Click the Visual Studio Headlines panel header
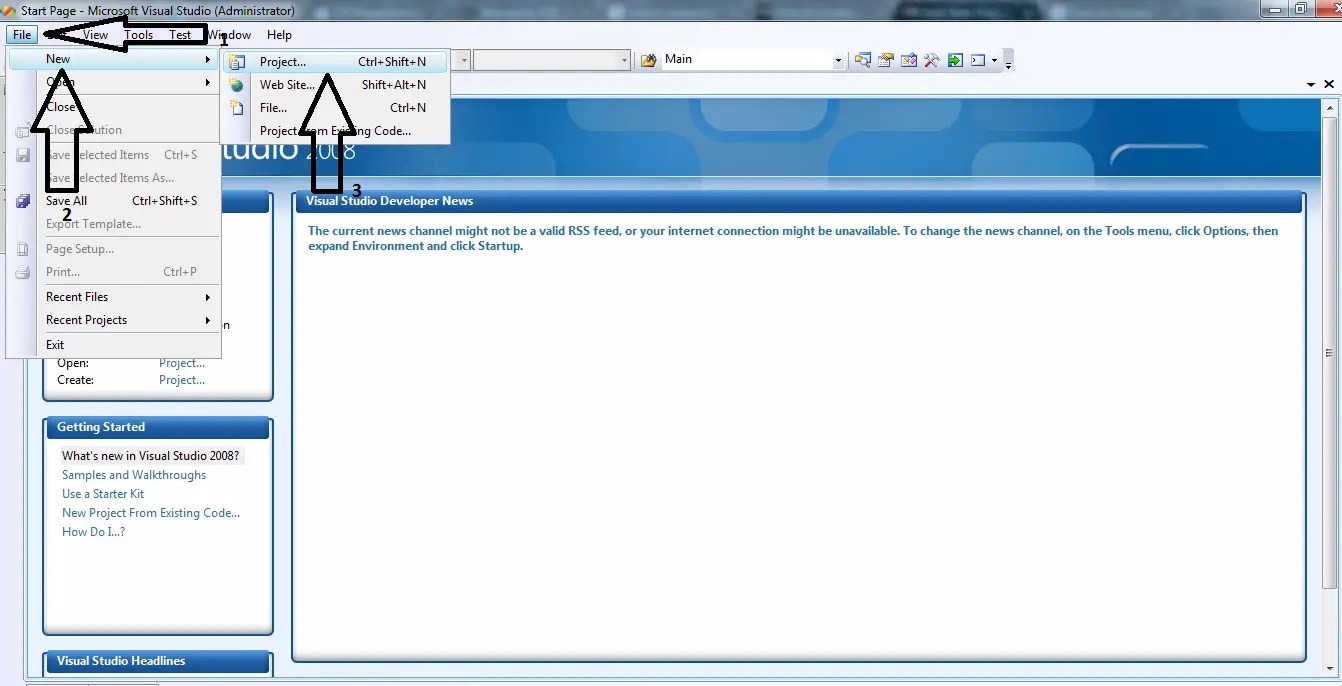1342x686 pixels. tap(158, 661)
